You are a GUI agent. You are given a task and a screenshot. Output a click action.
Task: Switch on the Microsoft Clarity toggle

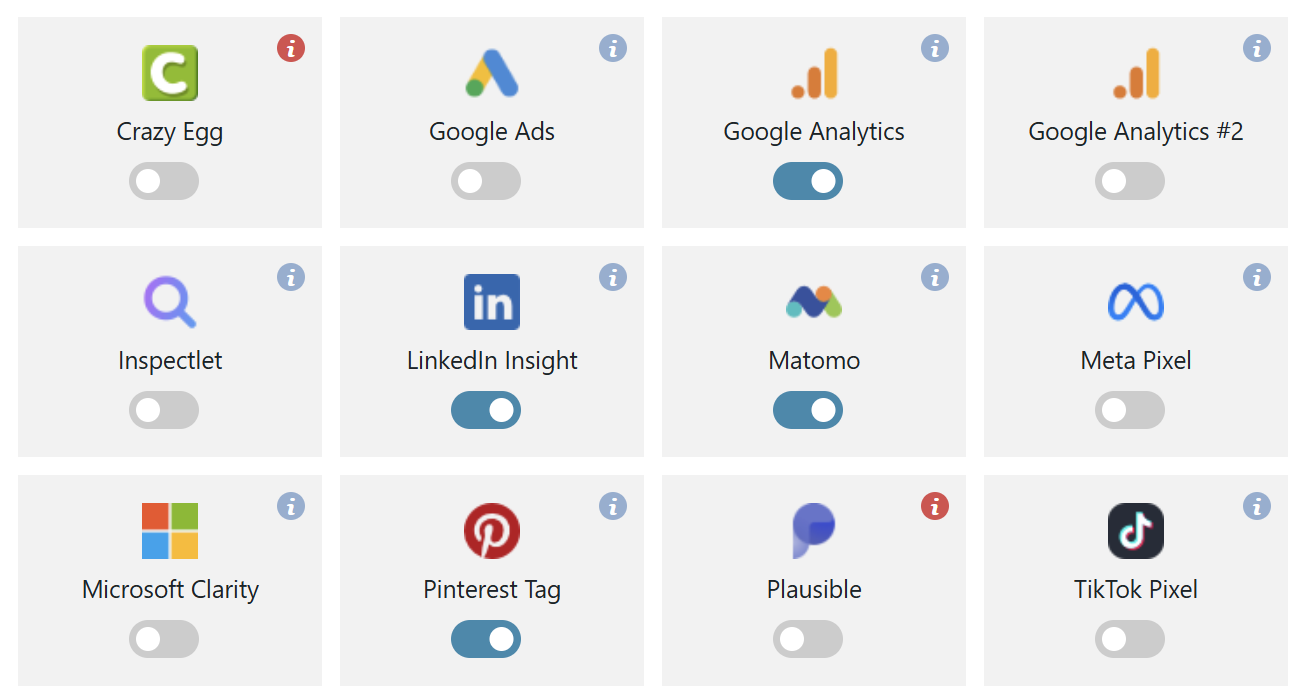coord(164,639)
